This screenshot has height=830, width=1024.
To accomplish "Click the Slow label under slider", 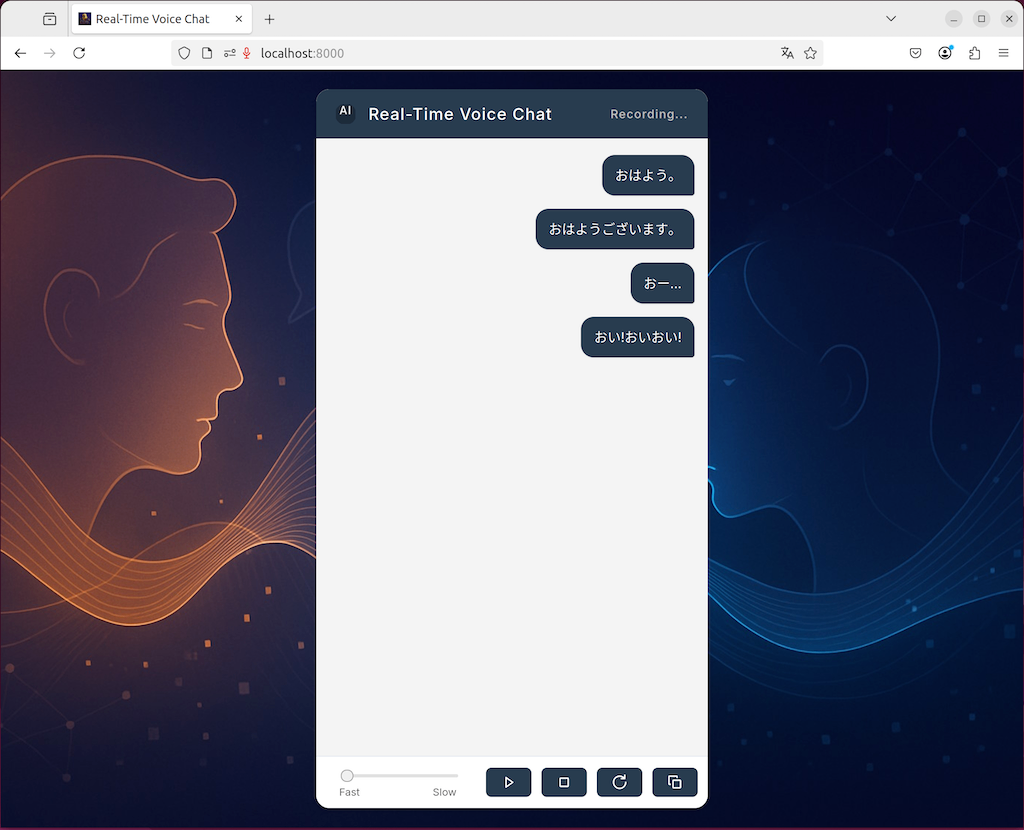I will (x=444, y=792).
